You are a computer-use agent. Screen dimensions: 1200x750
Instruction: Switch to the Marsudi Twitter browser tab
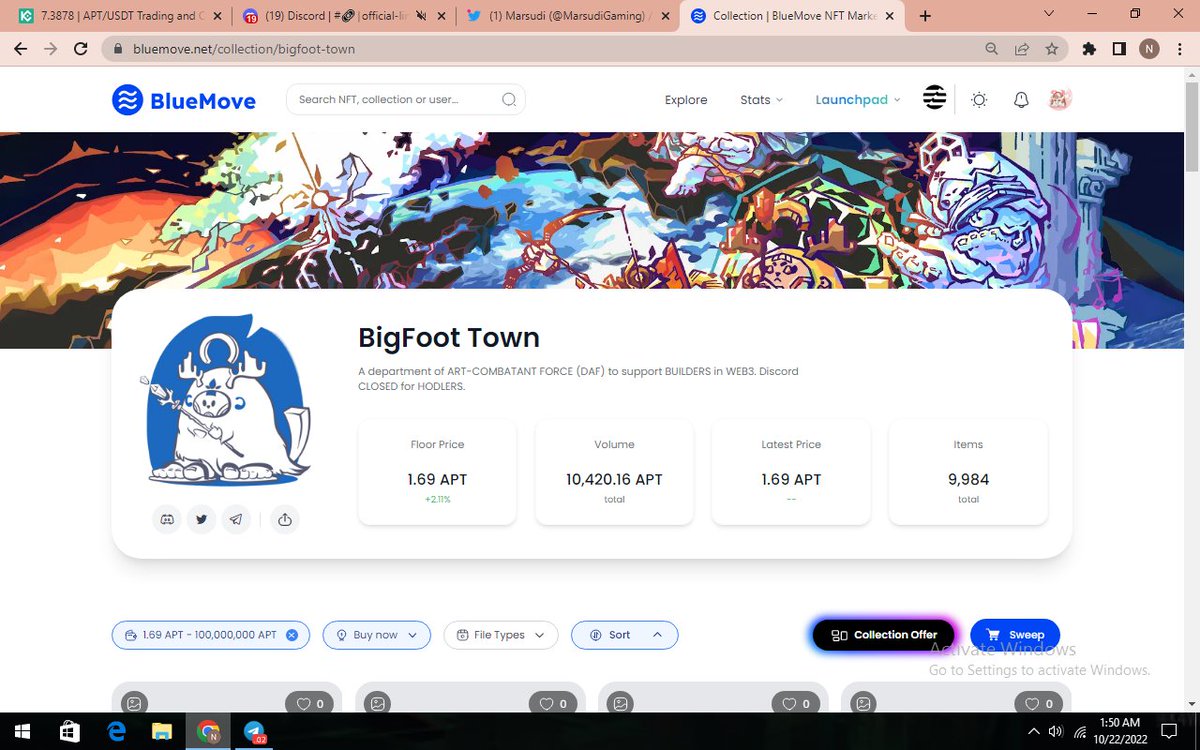click(x=567, y=16)
